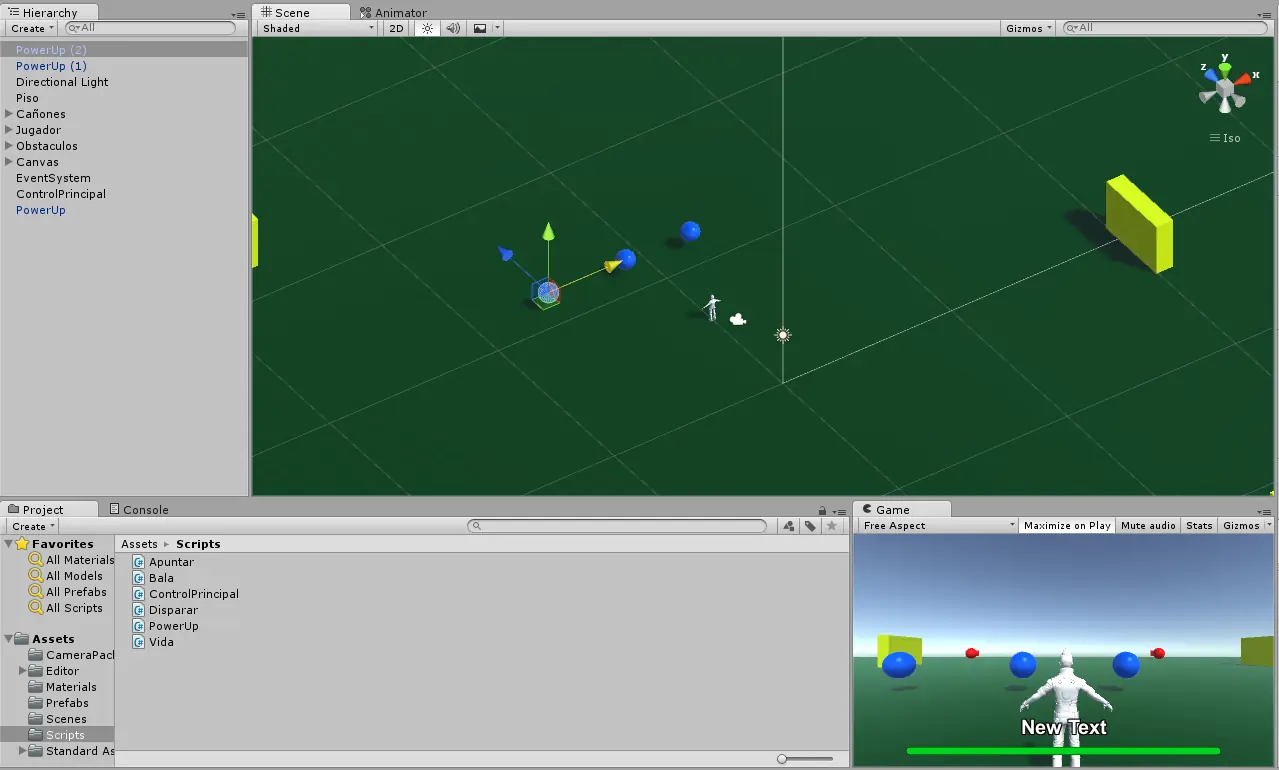
Task: Click Search by Label tag icon
Action: tap(810, 526)
